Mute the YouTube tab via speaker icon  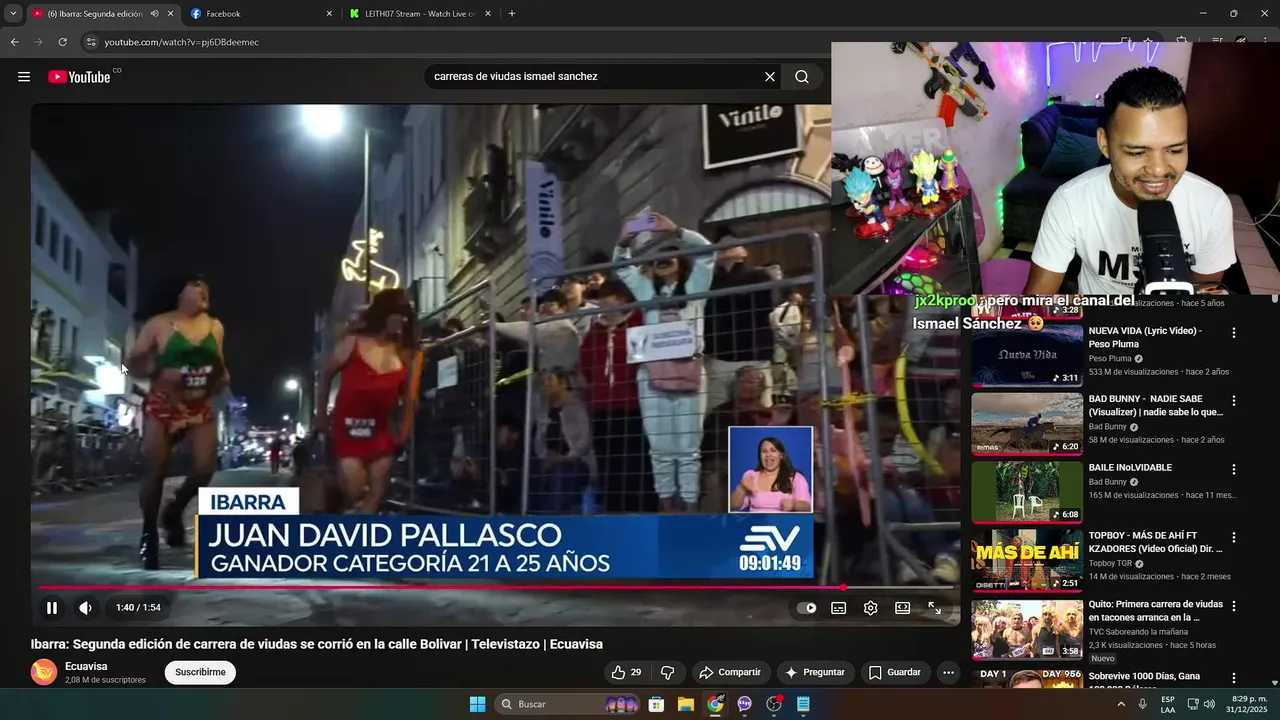pos(154,14)
